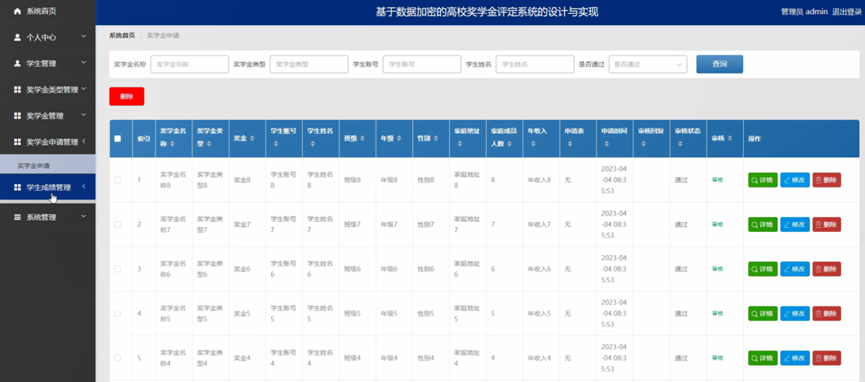
Task: Sort by the 奖金 column arrows
Action: pyautogui.click(x=252, y=139)
